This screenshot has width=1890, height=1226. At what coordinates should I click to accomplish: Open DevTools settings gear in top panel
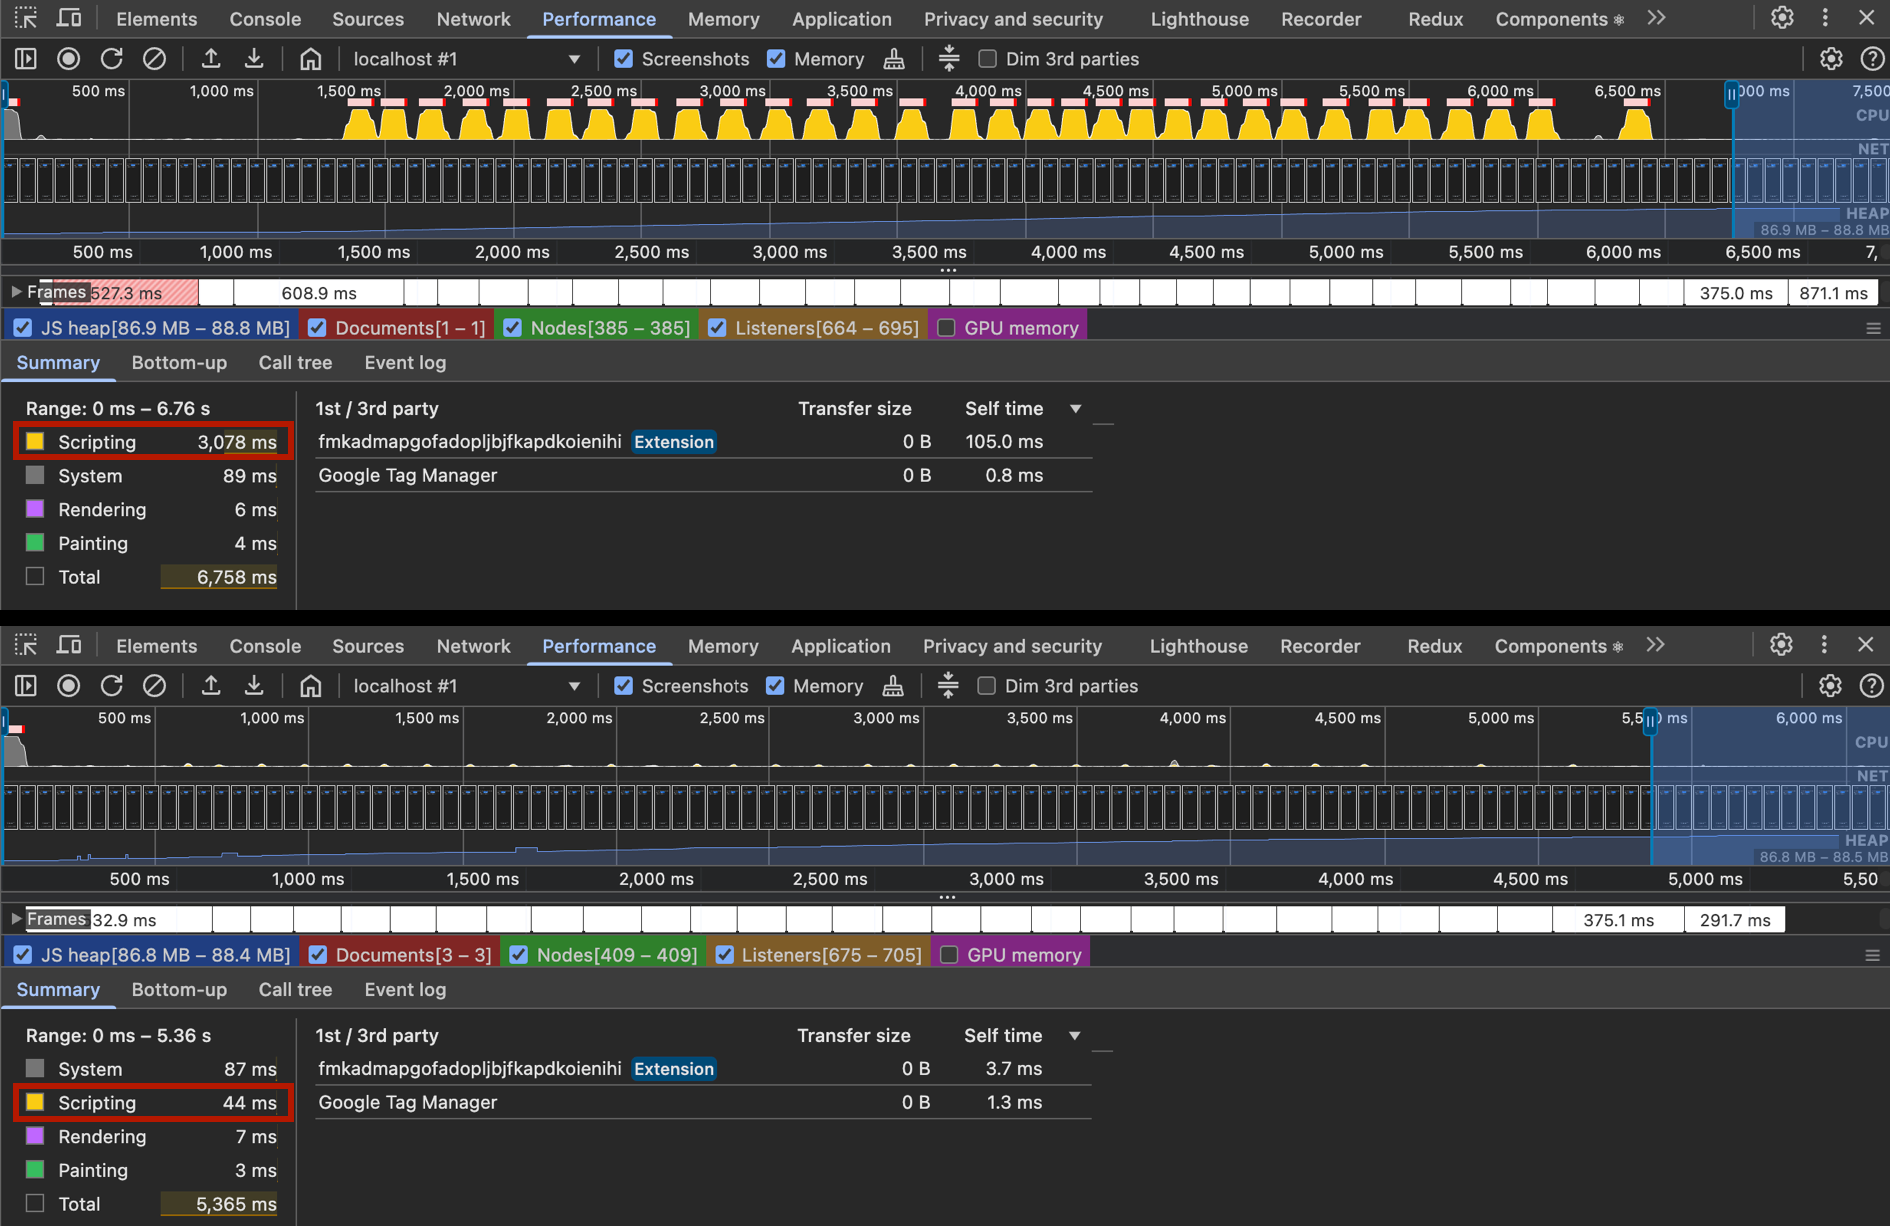click(x=1782, y=18)
